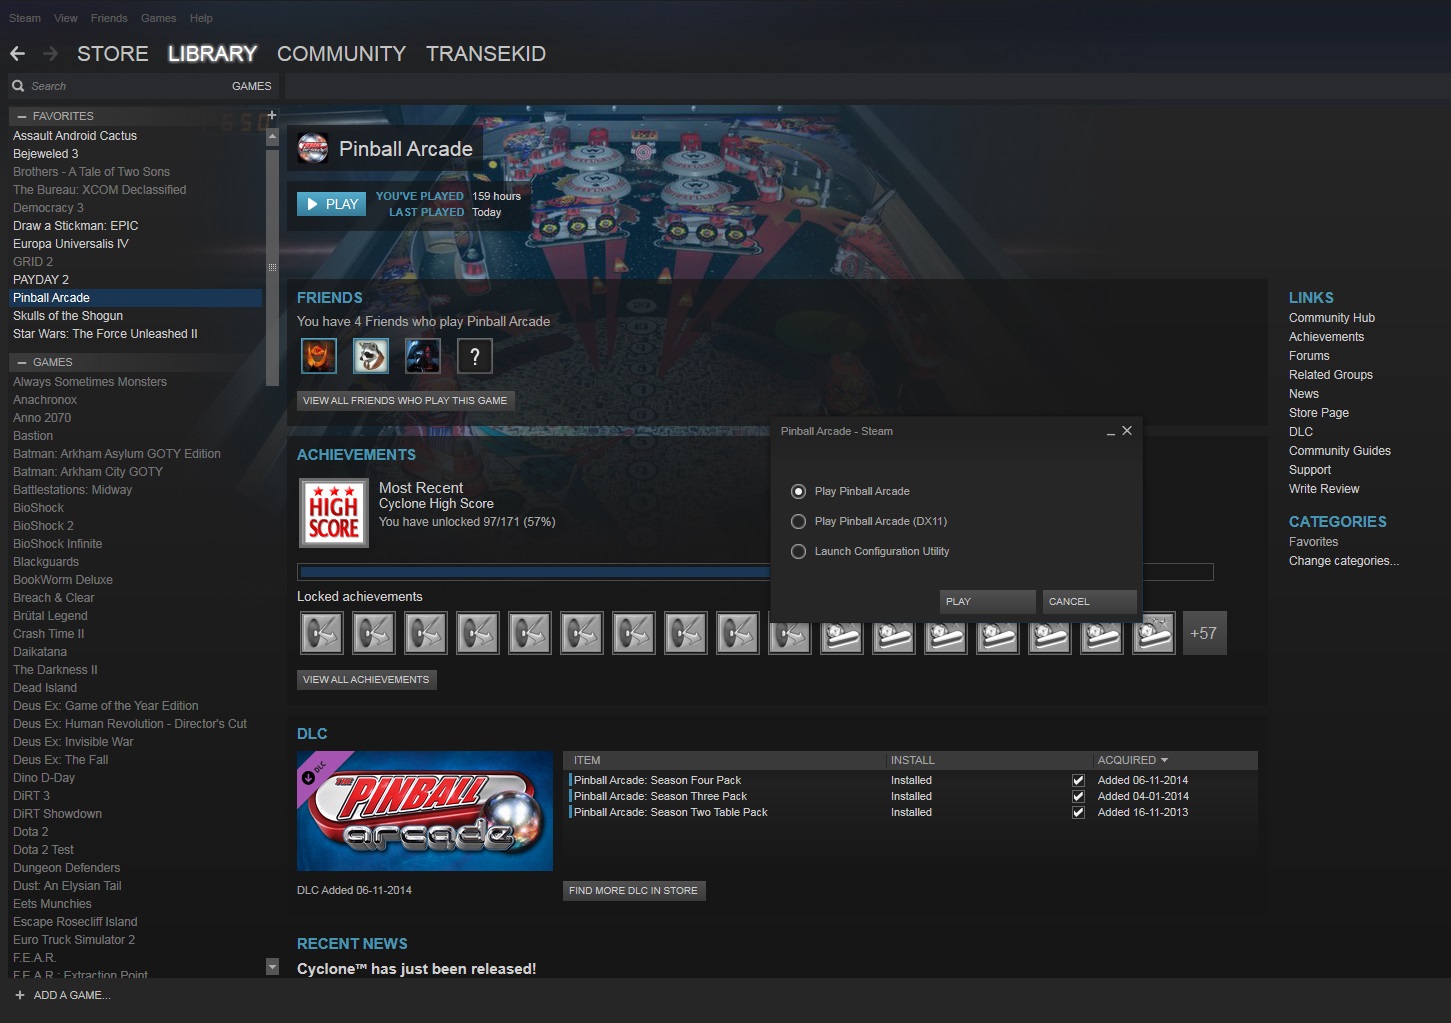Image resolution: width=1451 pixels, height=1023 pixels.
Task: Click the last locked pinball achievement icon
Action: click(x=1153, y=633)
